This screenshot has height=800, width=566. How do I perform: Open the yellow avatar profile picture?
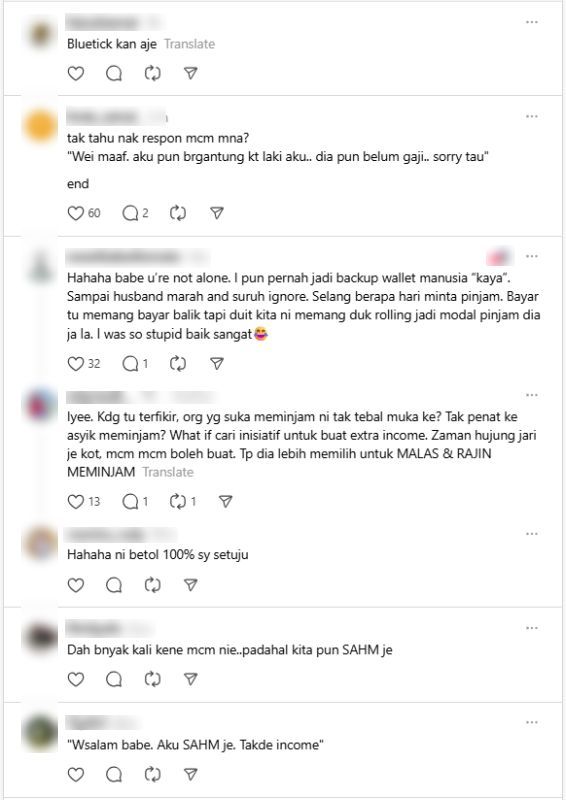tap(41, 126)
